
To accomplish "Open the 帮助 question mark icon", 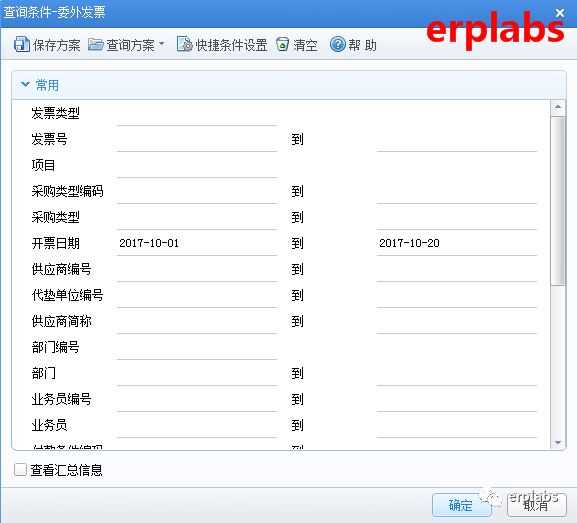I will [337, 44].
